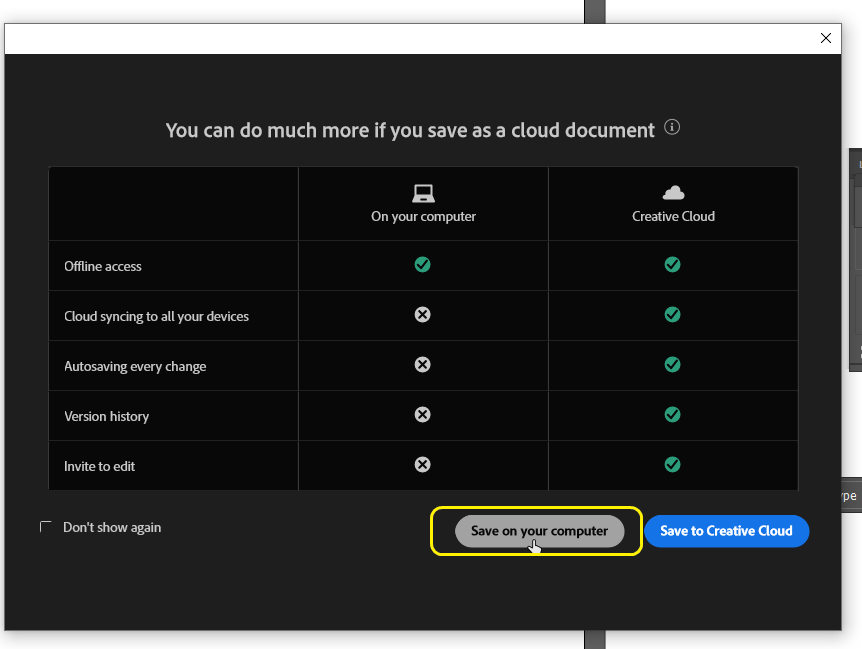Viewport: 862px width, 649px height.
Task: Click the Autosaving every change label
Action: (135, 367)
